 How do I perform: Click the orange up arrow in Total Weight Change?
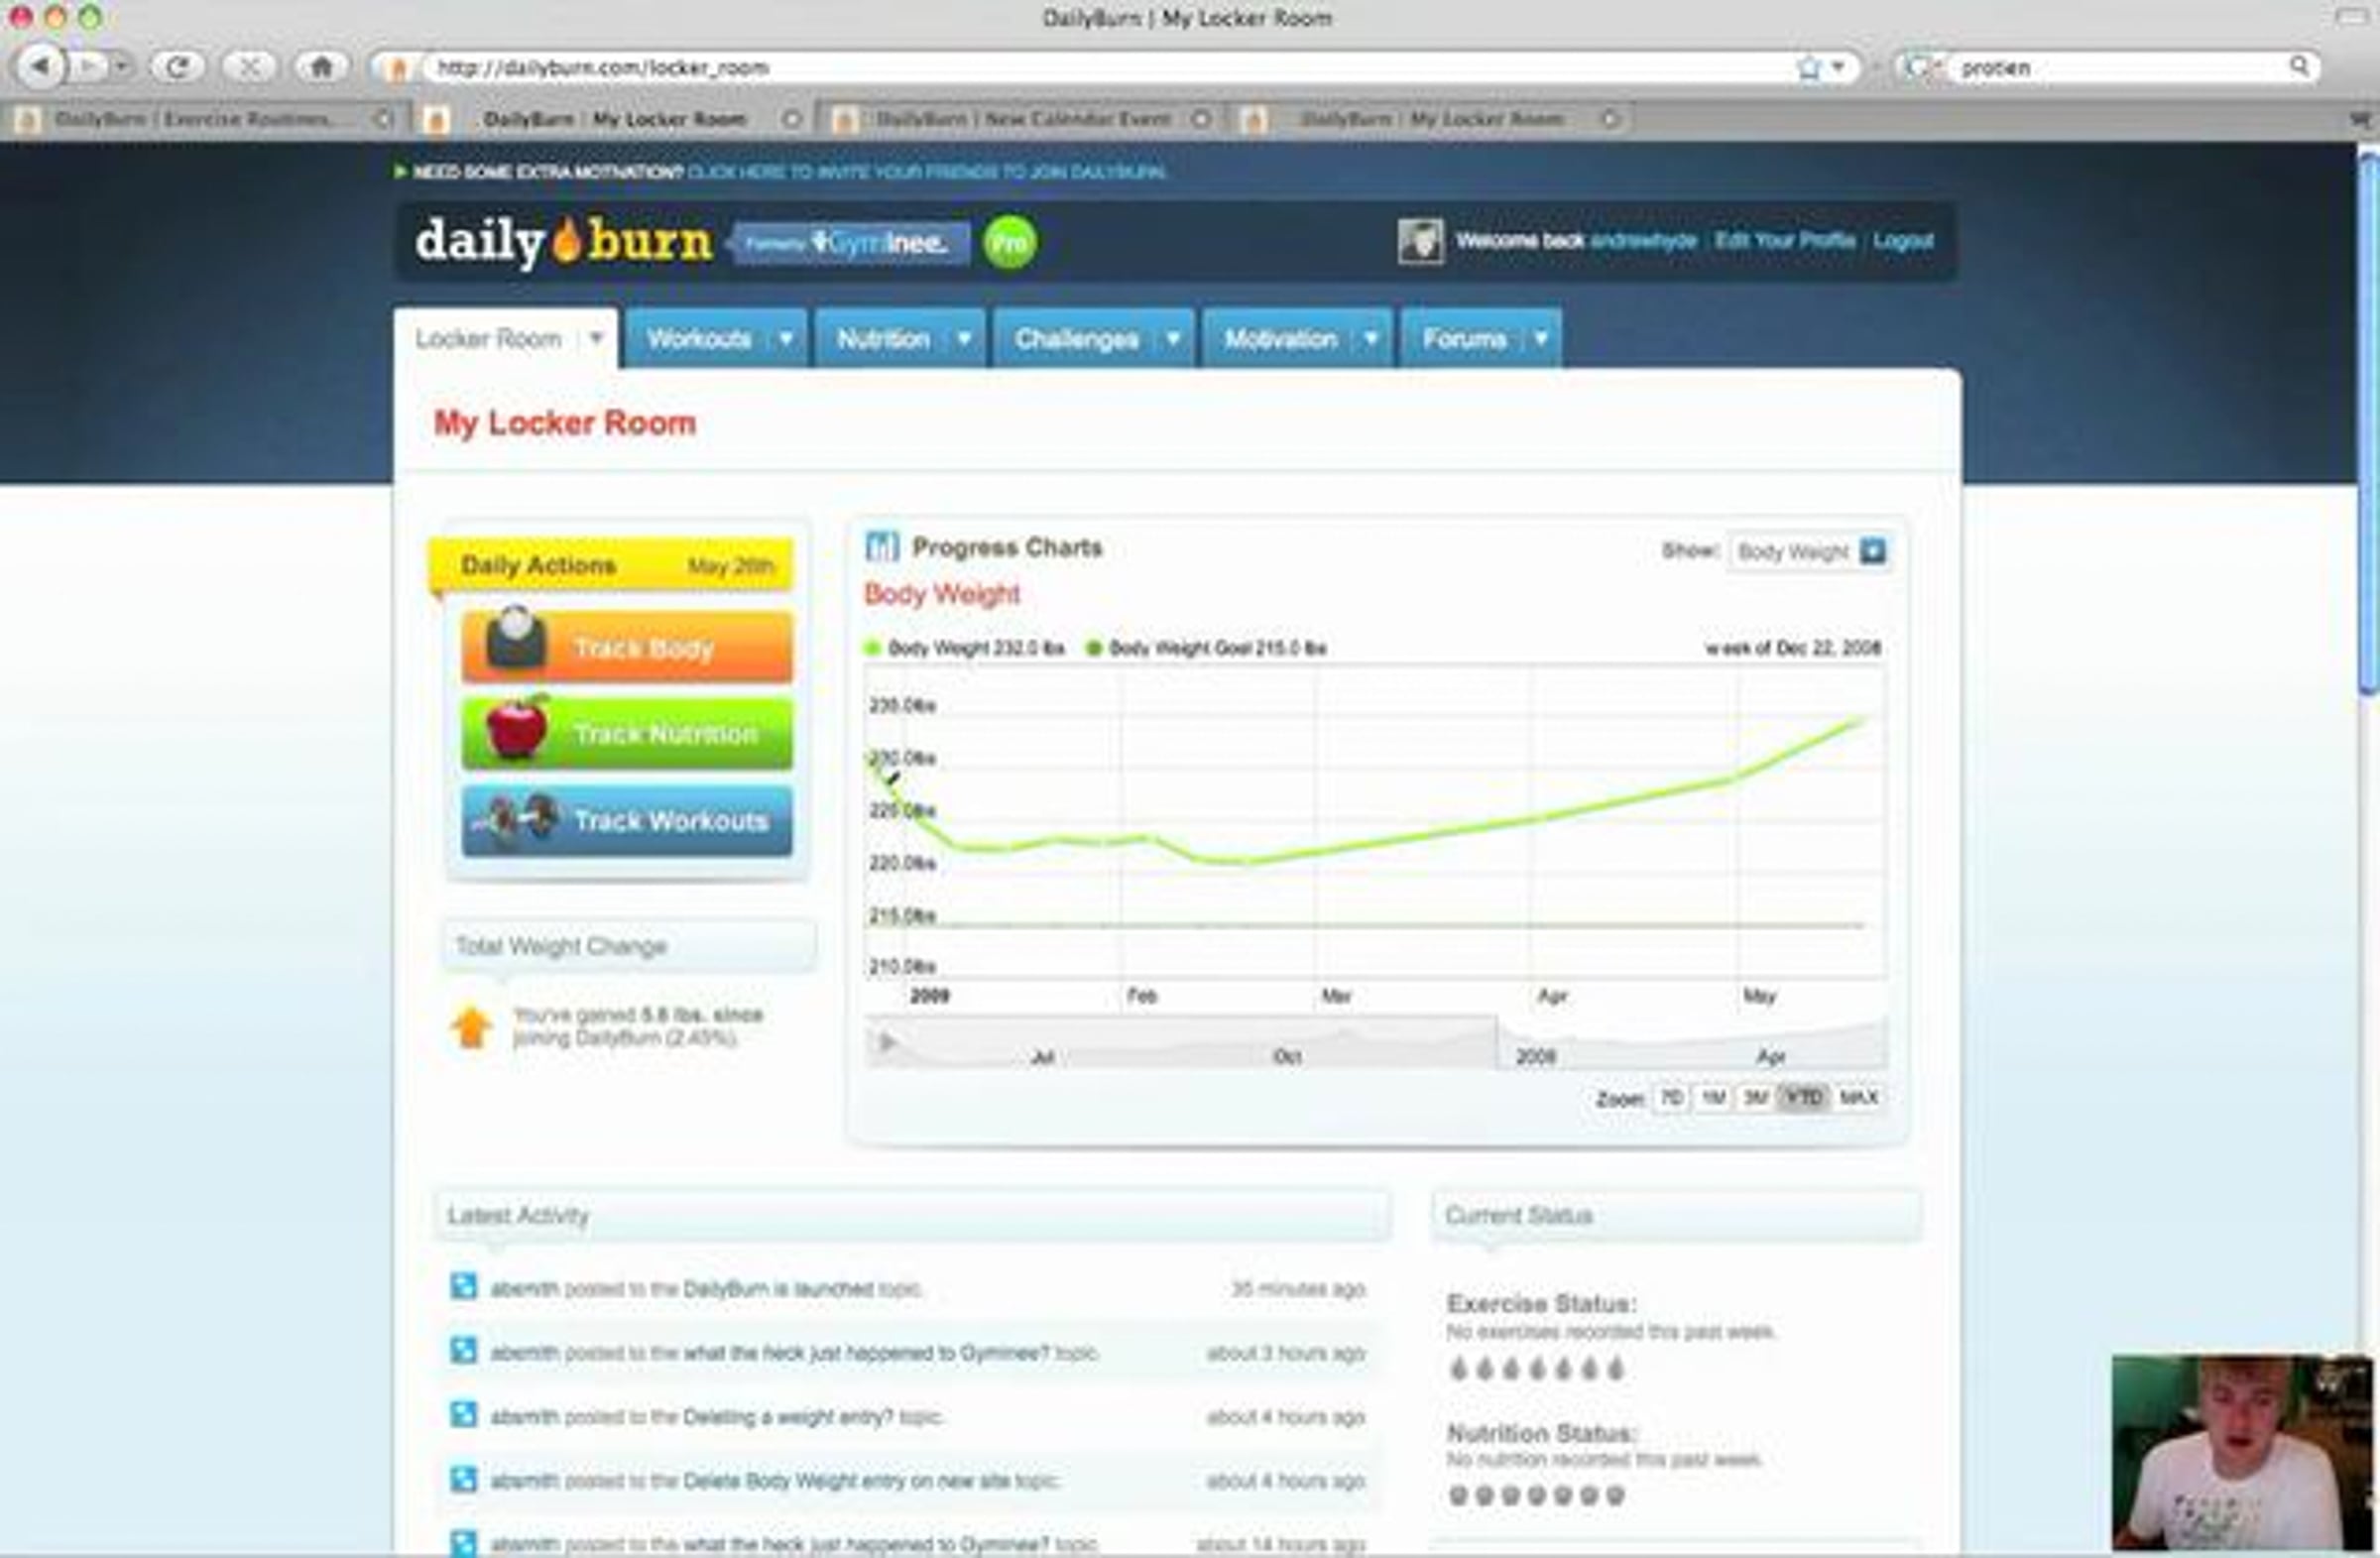click(470, 1027)
